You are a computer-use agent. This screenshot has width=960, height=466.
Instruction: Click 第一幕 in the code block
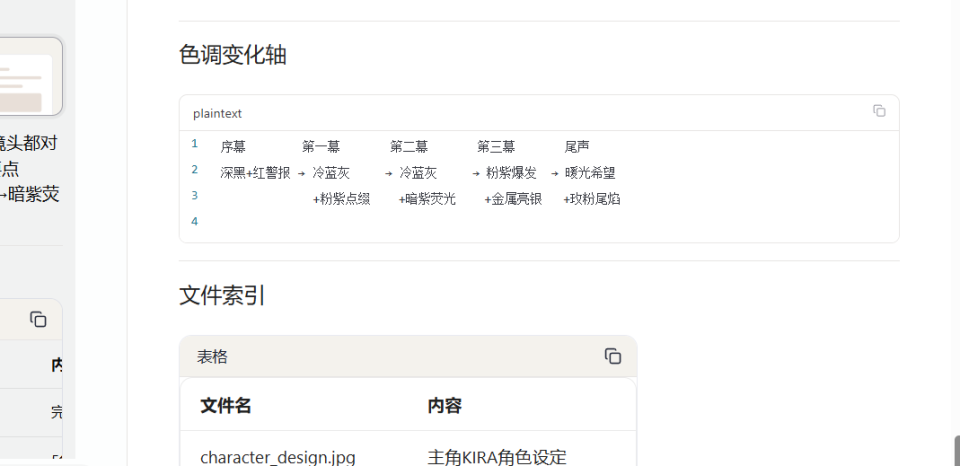pos(321,147)
